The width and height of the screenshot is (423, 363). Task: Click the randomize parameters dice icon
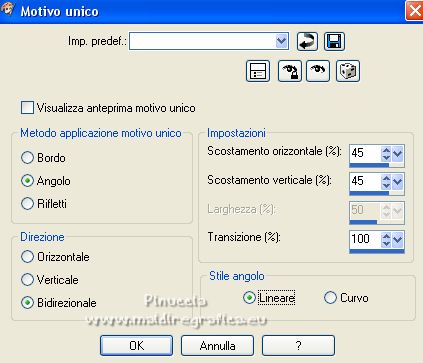(348, 71)
